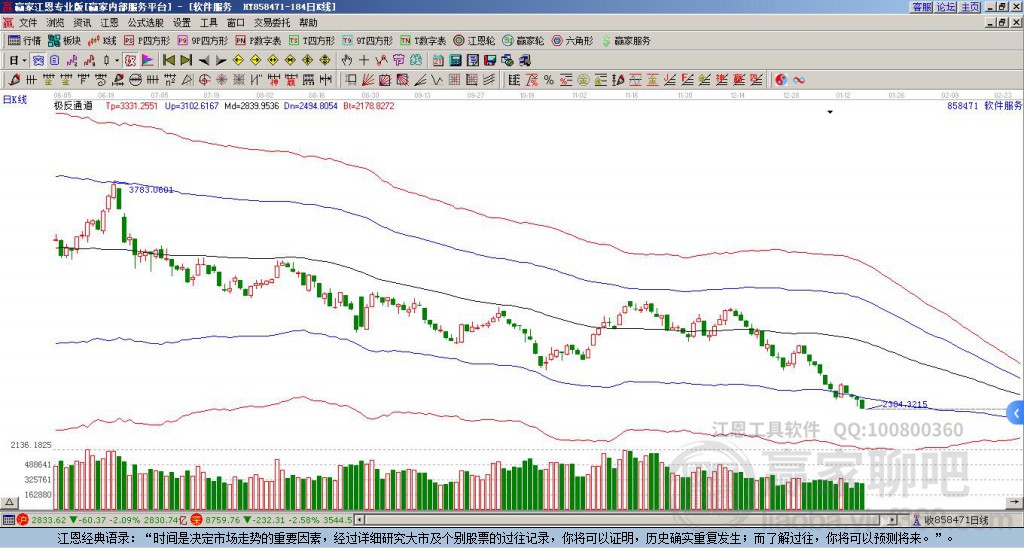Click the 沪 index icon in status bar
This screenshot has height=548, width=1024.
[22, 520]
